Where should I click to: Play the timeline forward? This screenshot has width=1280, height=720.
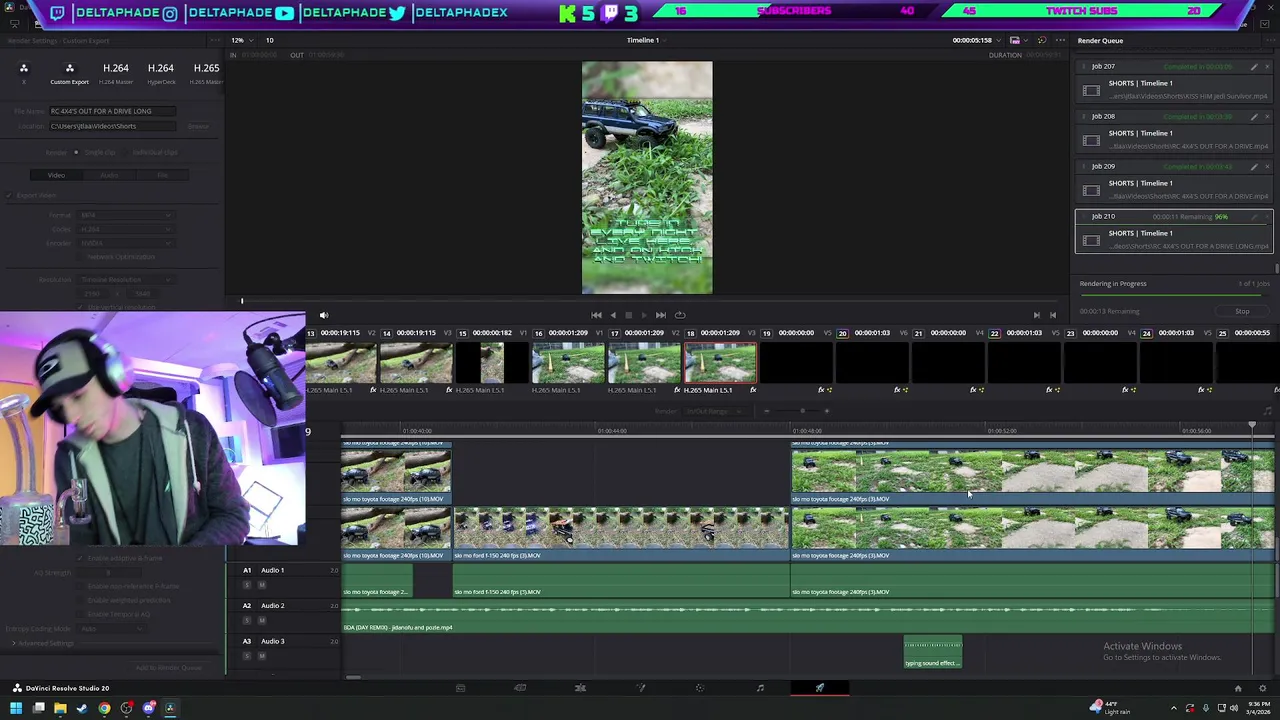pyautogui.click(x=644, y=315)
